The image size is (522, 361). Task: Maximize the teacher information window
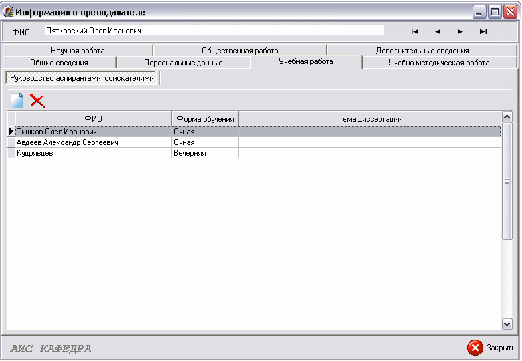[495, 13]
